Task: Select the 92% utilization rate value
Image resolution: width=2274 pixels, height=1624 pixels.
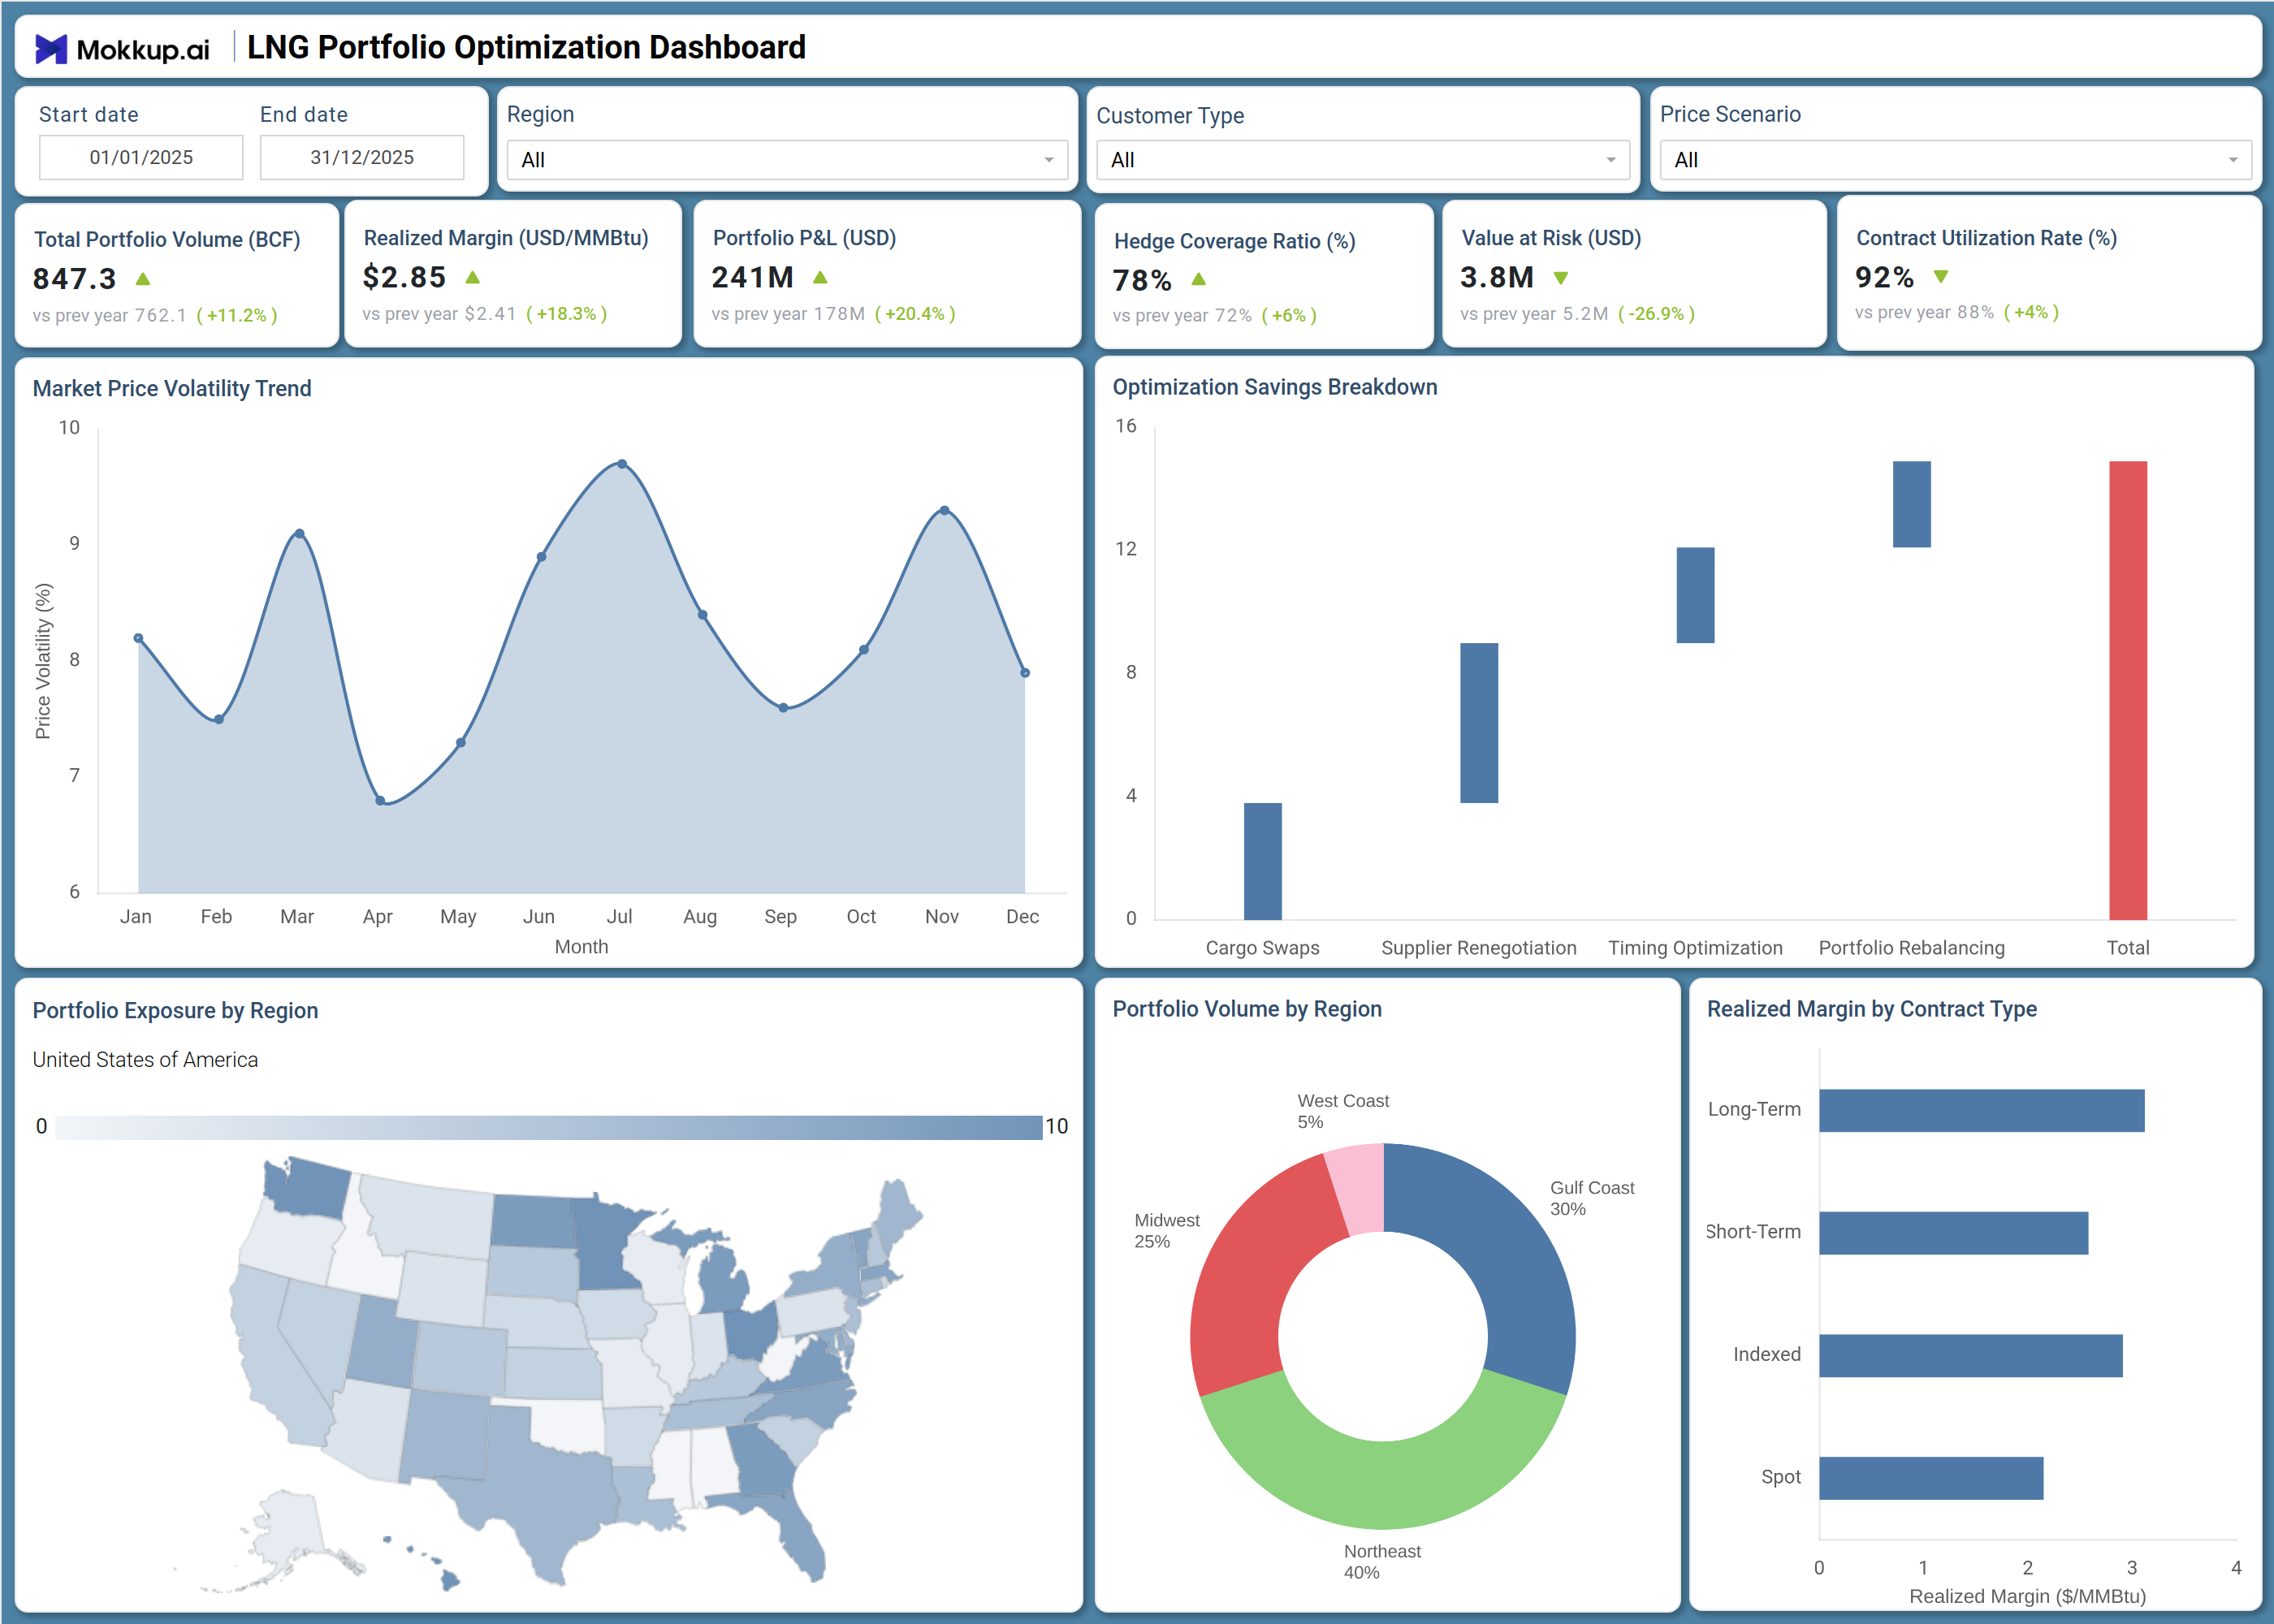Action: 1885,277
